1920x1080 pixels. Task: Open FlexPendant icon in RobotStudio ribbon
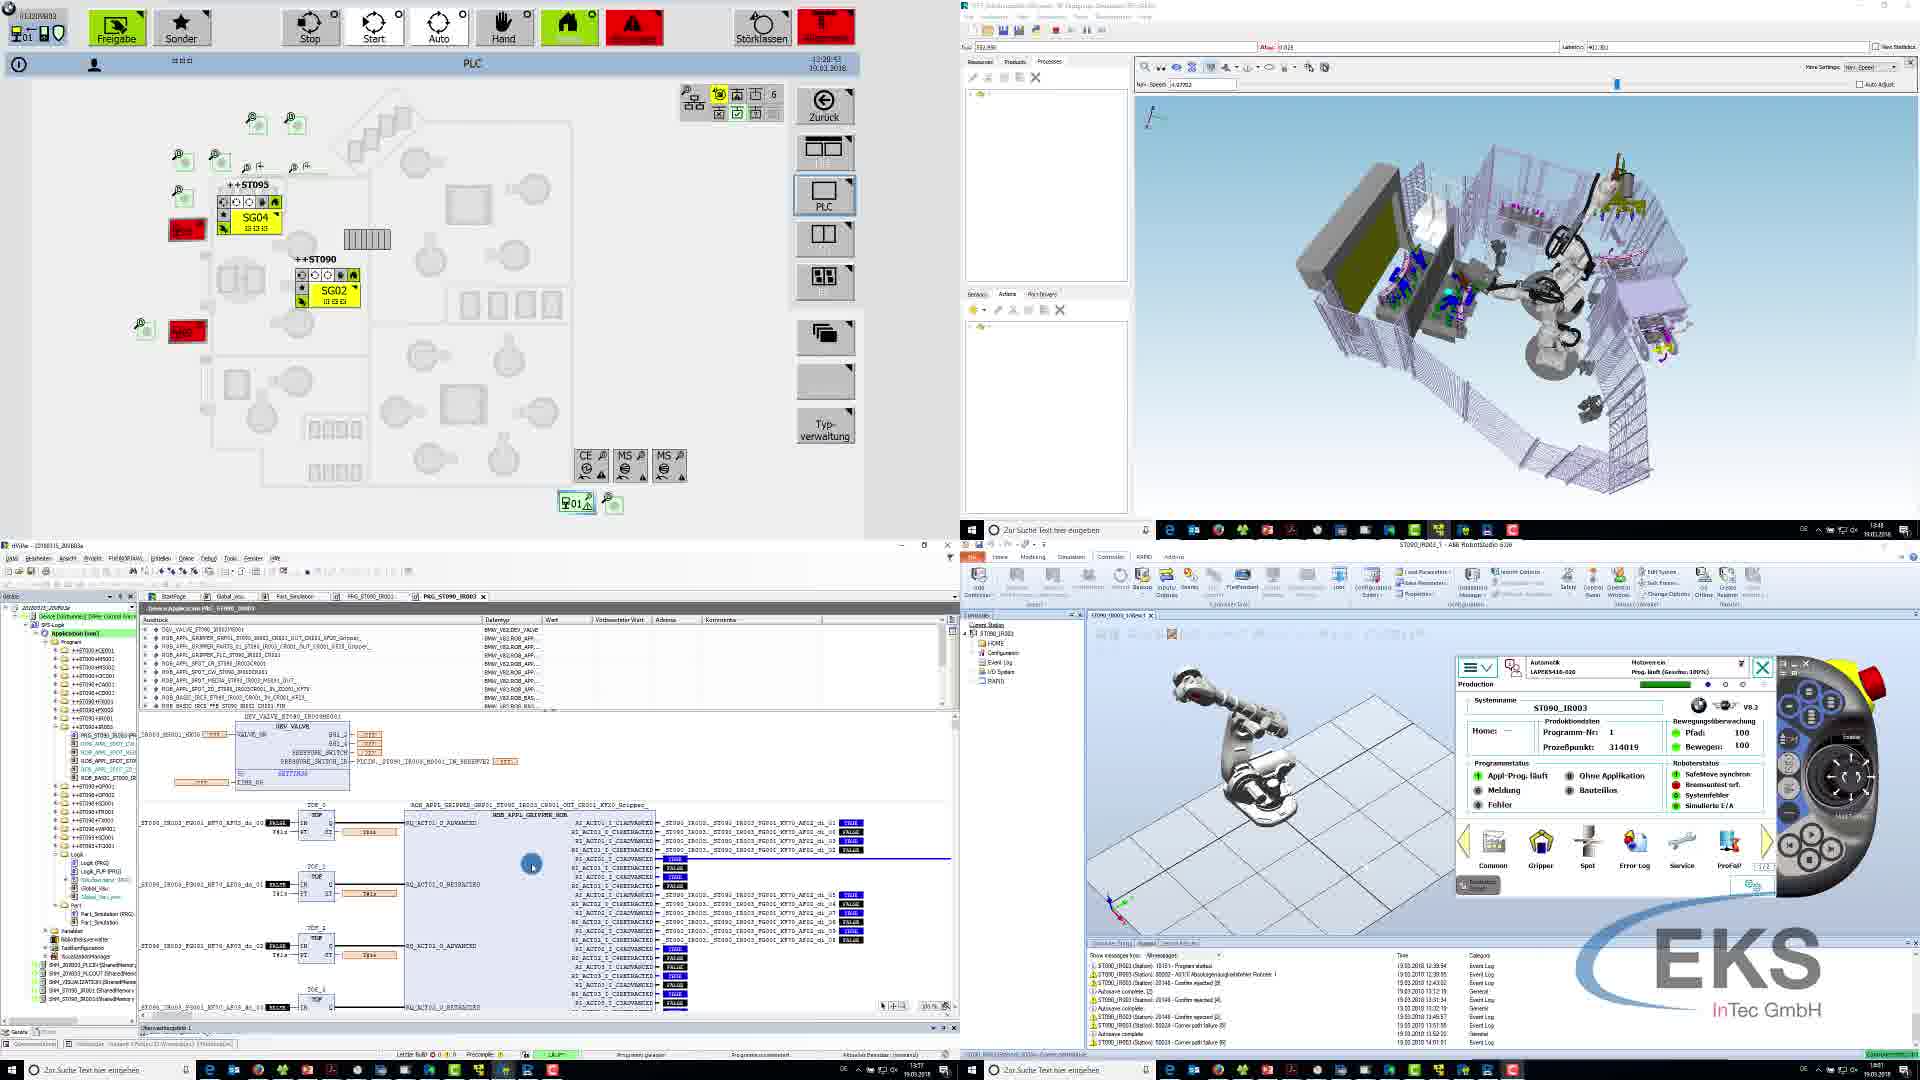[1242, 579]
